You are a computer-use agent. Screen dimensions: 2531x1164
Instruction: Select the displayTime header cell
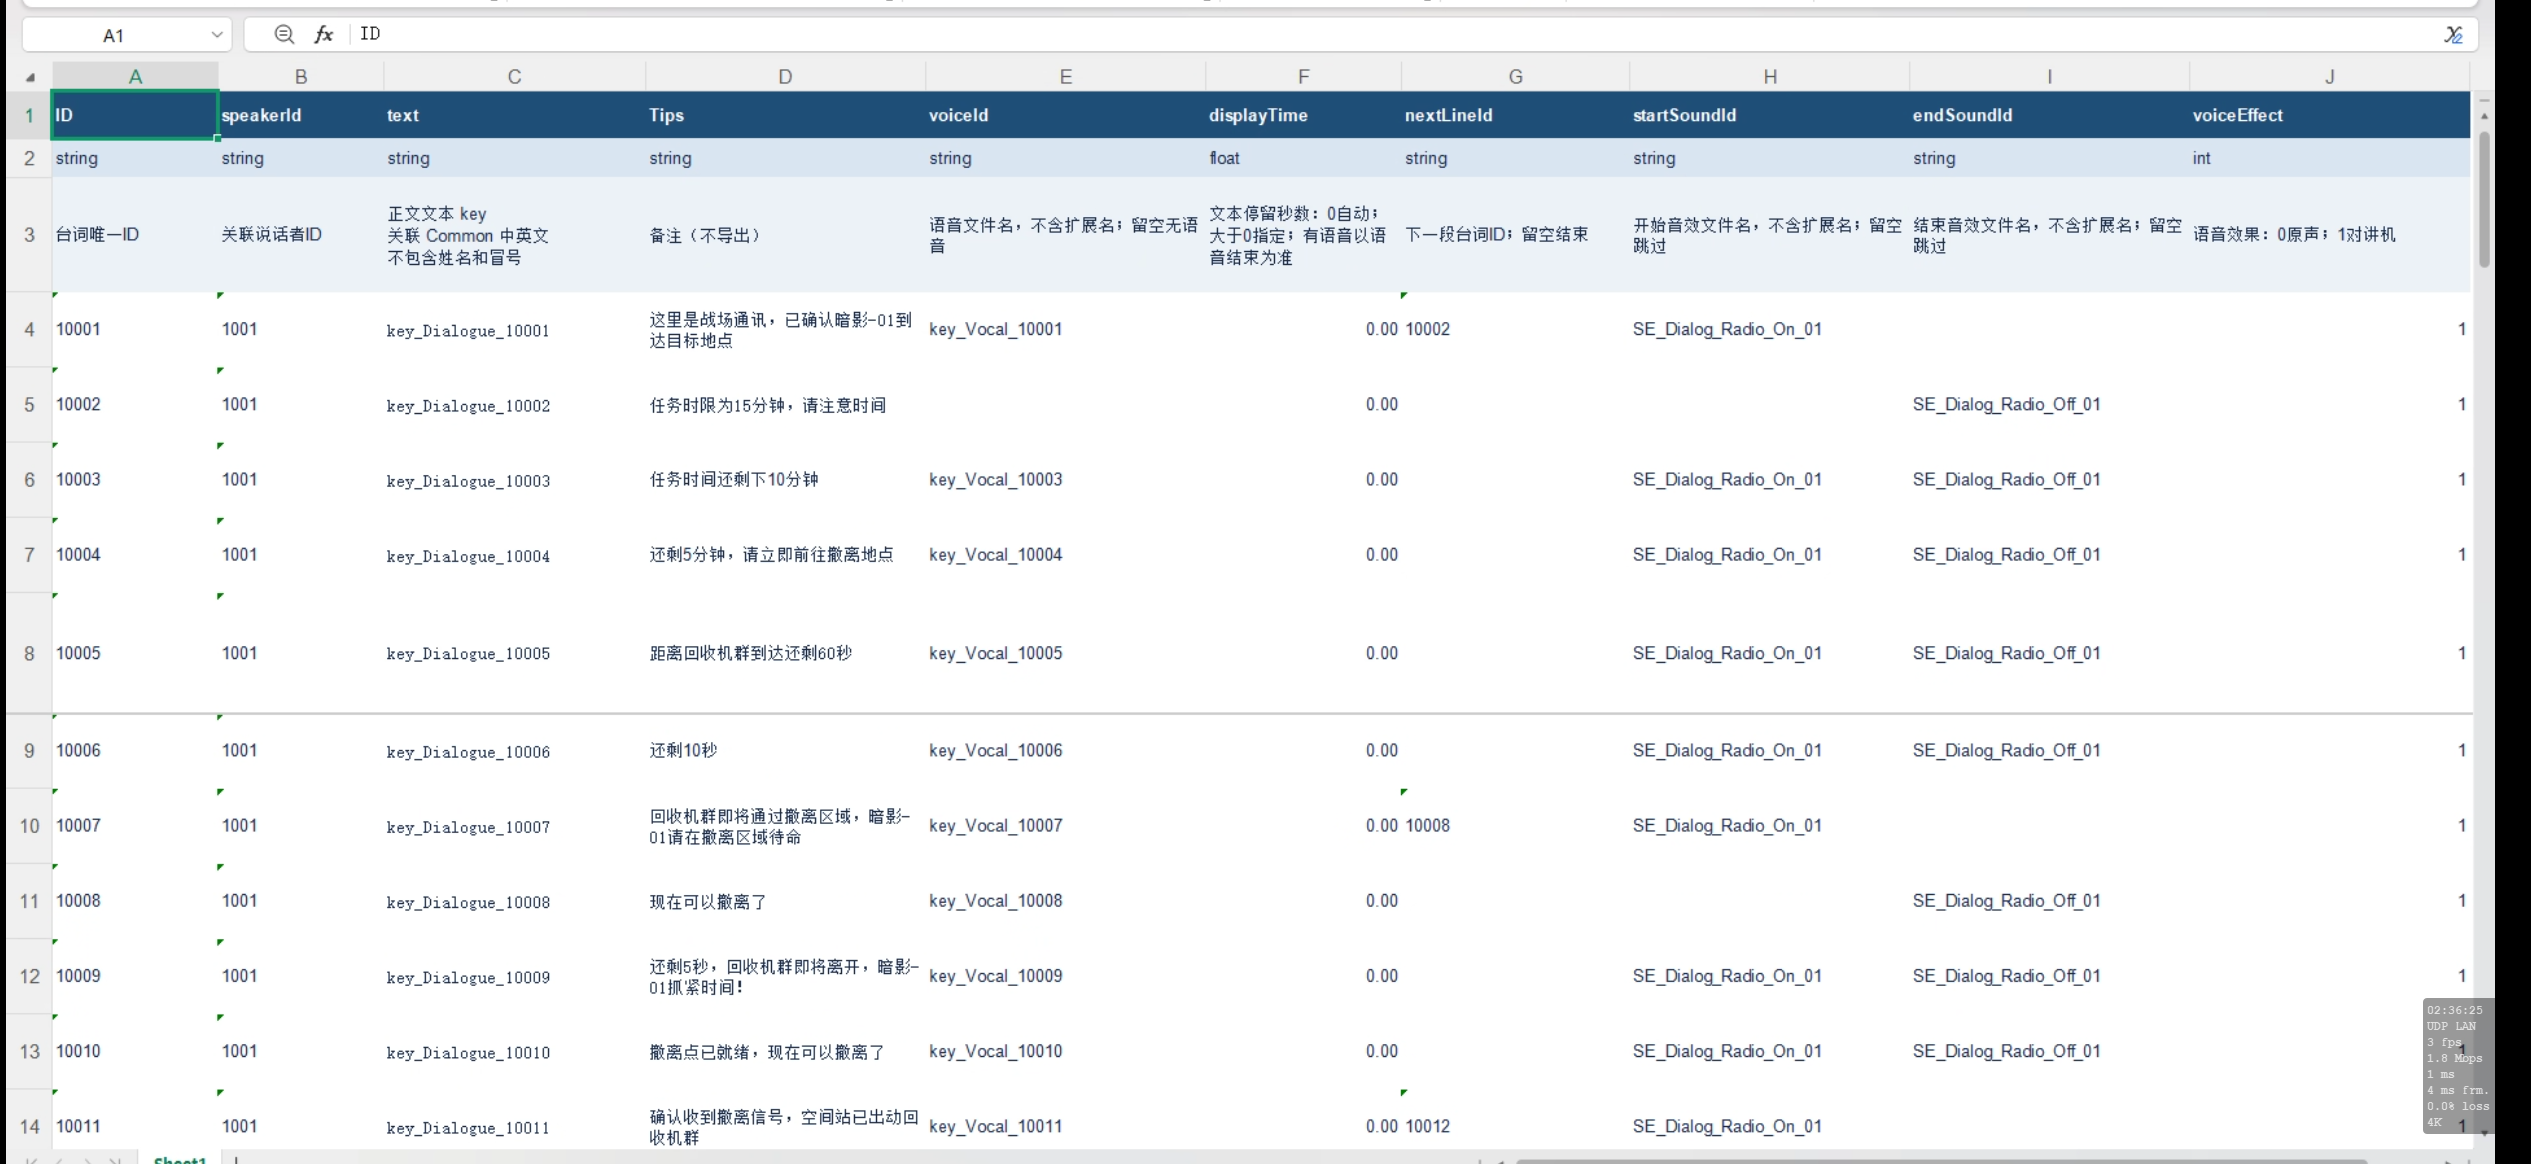click(x=1303, y=115)
